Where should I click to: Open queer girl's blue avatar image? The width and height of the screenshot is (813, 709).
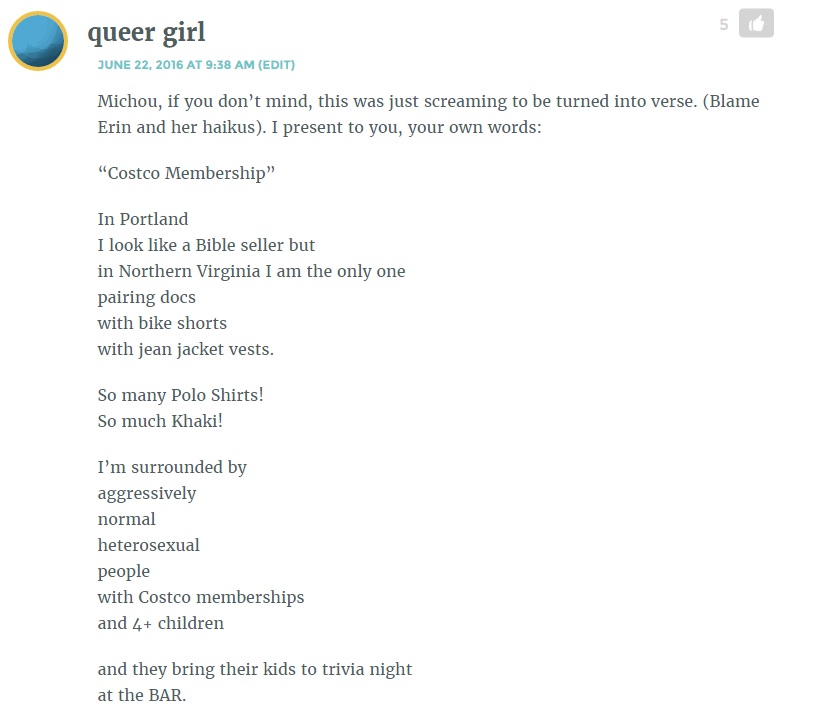point(38,41)
